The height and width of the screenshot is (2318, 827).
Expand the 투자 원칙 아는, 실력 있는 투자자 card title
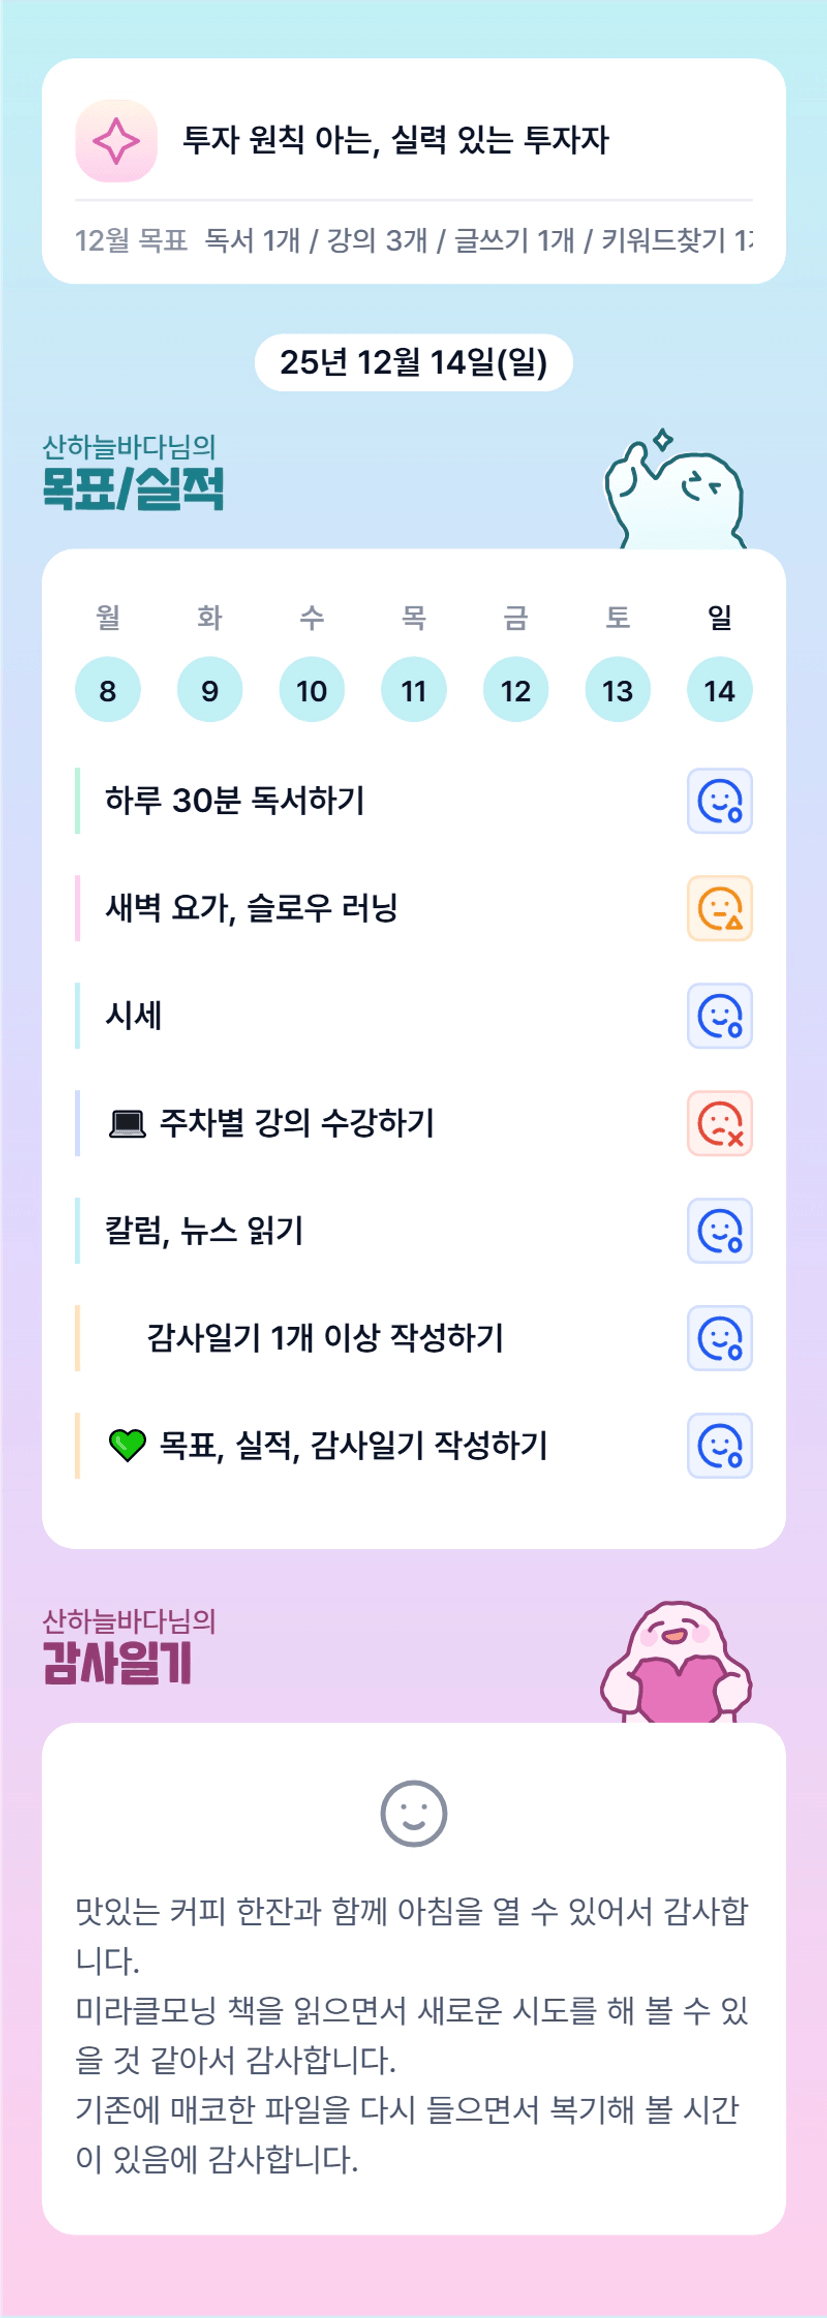point(395,140)
